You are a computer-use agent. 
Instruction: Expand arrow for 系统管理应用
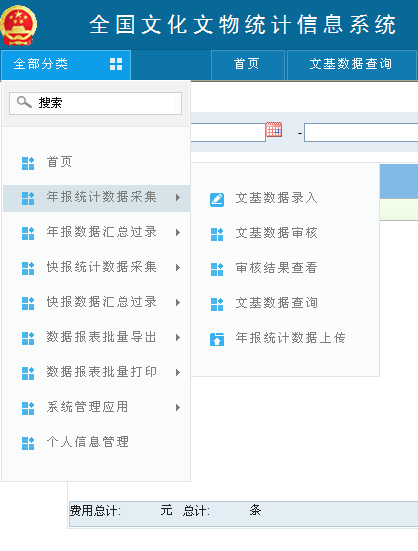tap(178, 407)
